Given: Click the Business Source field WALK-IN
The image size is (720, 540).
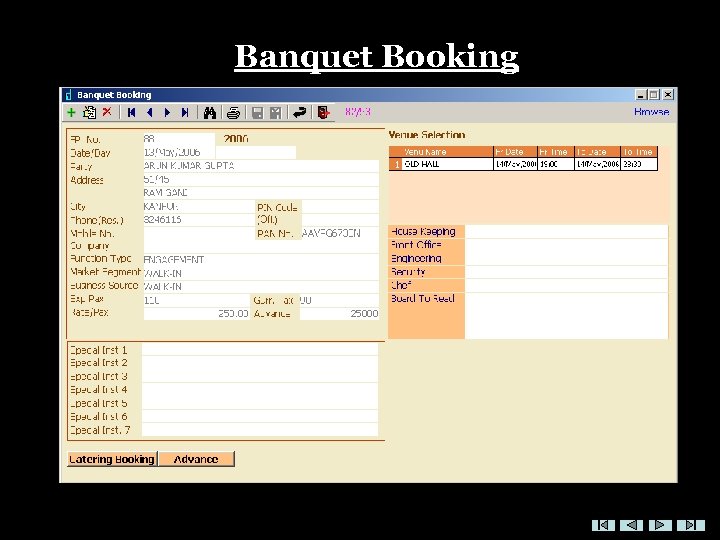Looking at the screenshot, I should point(261,287).
